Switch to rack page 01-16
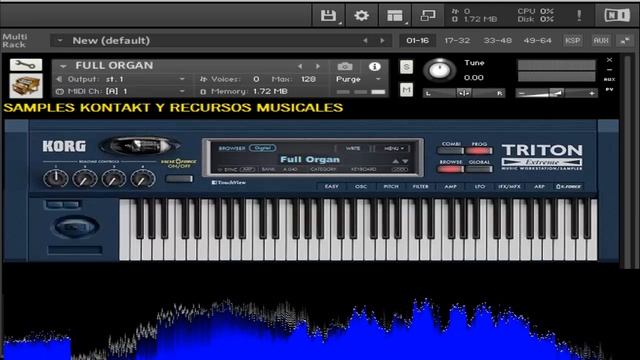The image size is (640, 360). [x=418, y=40]
